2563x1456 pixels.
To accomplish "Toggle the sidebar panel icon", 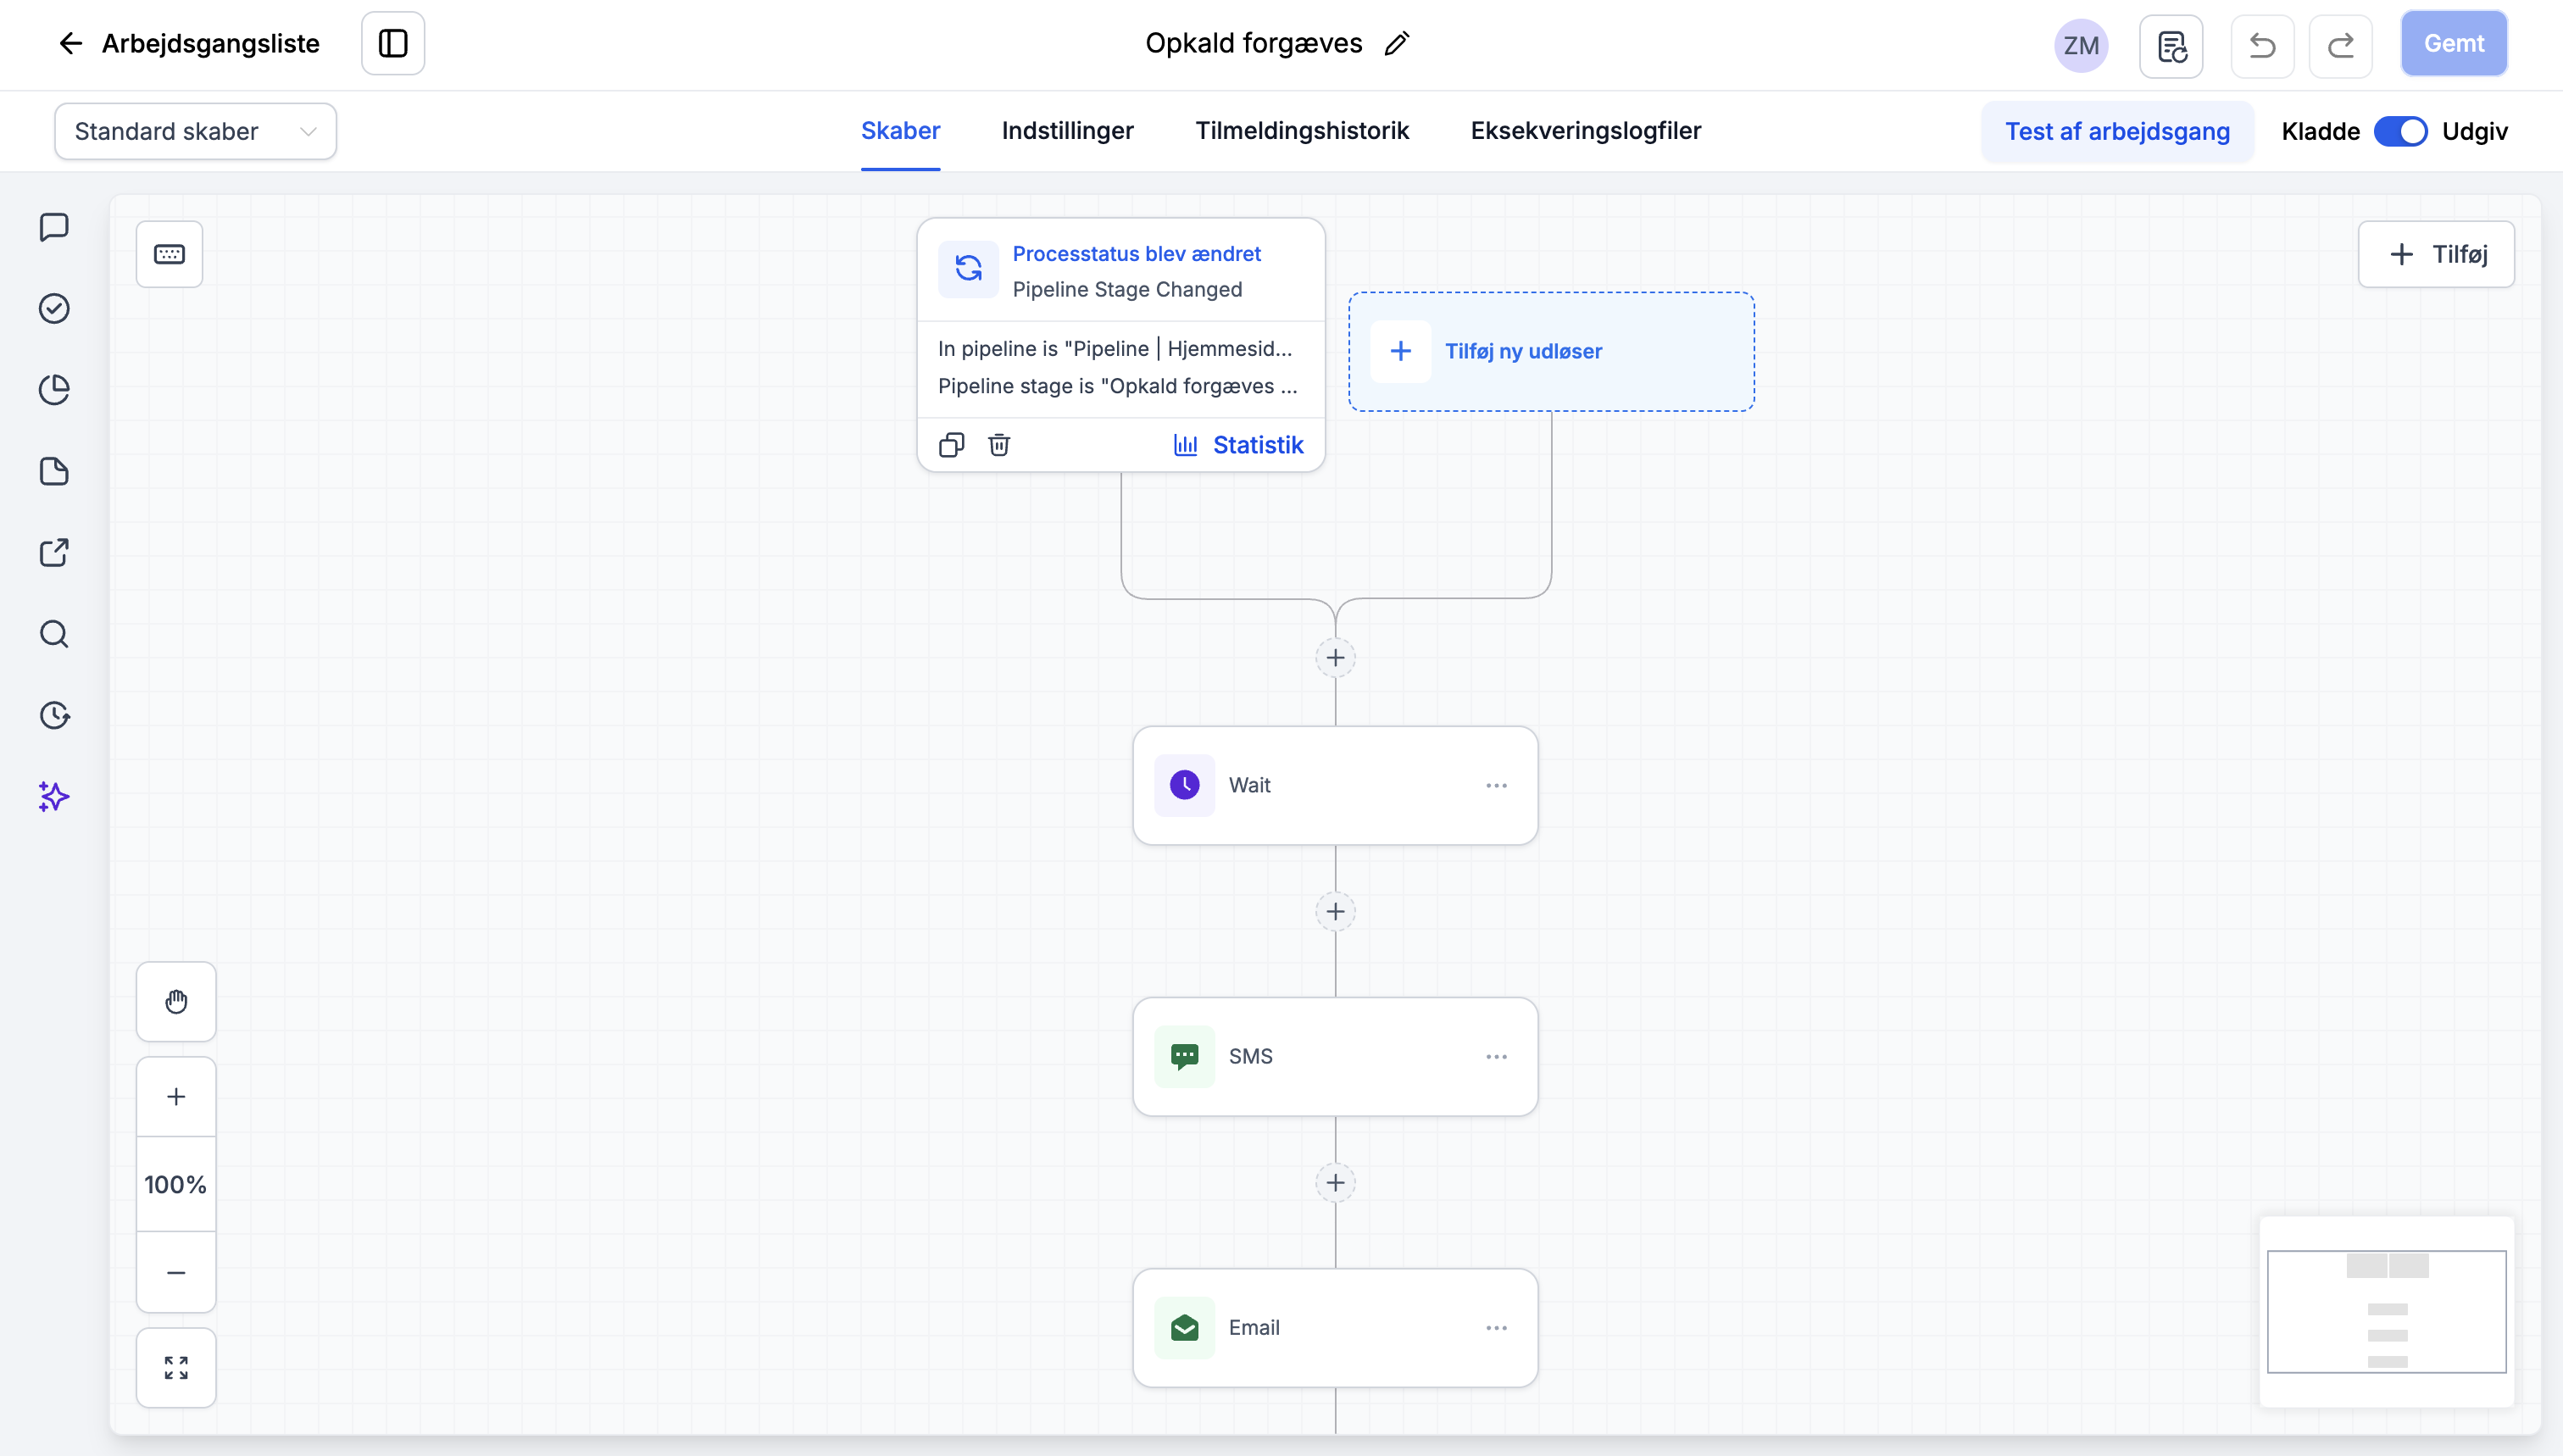I will coord(393,43).
